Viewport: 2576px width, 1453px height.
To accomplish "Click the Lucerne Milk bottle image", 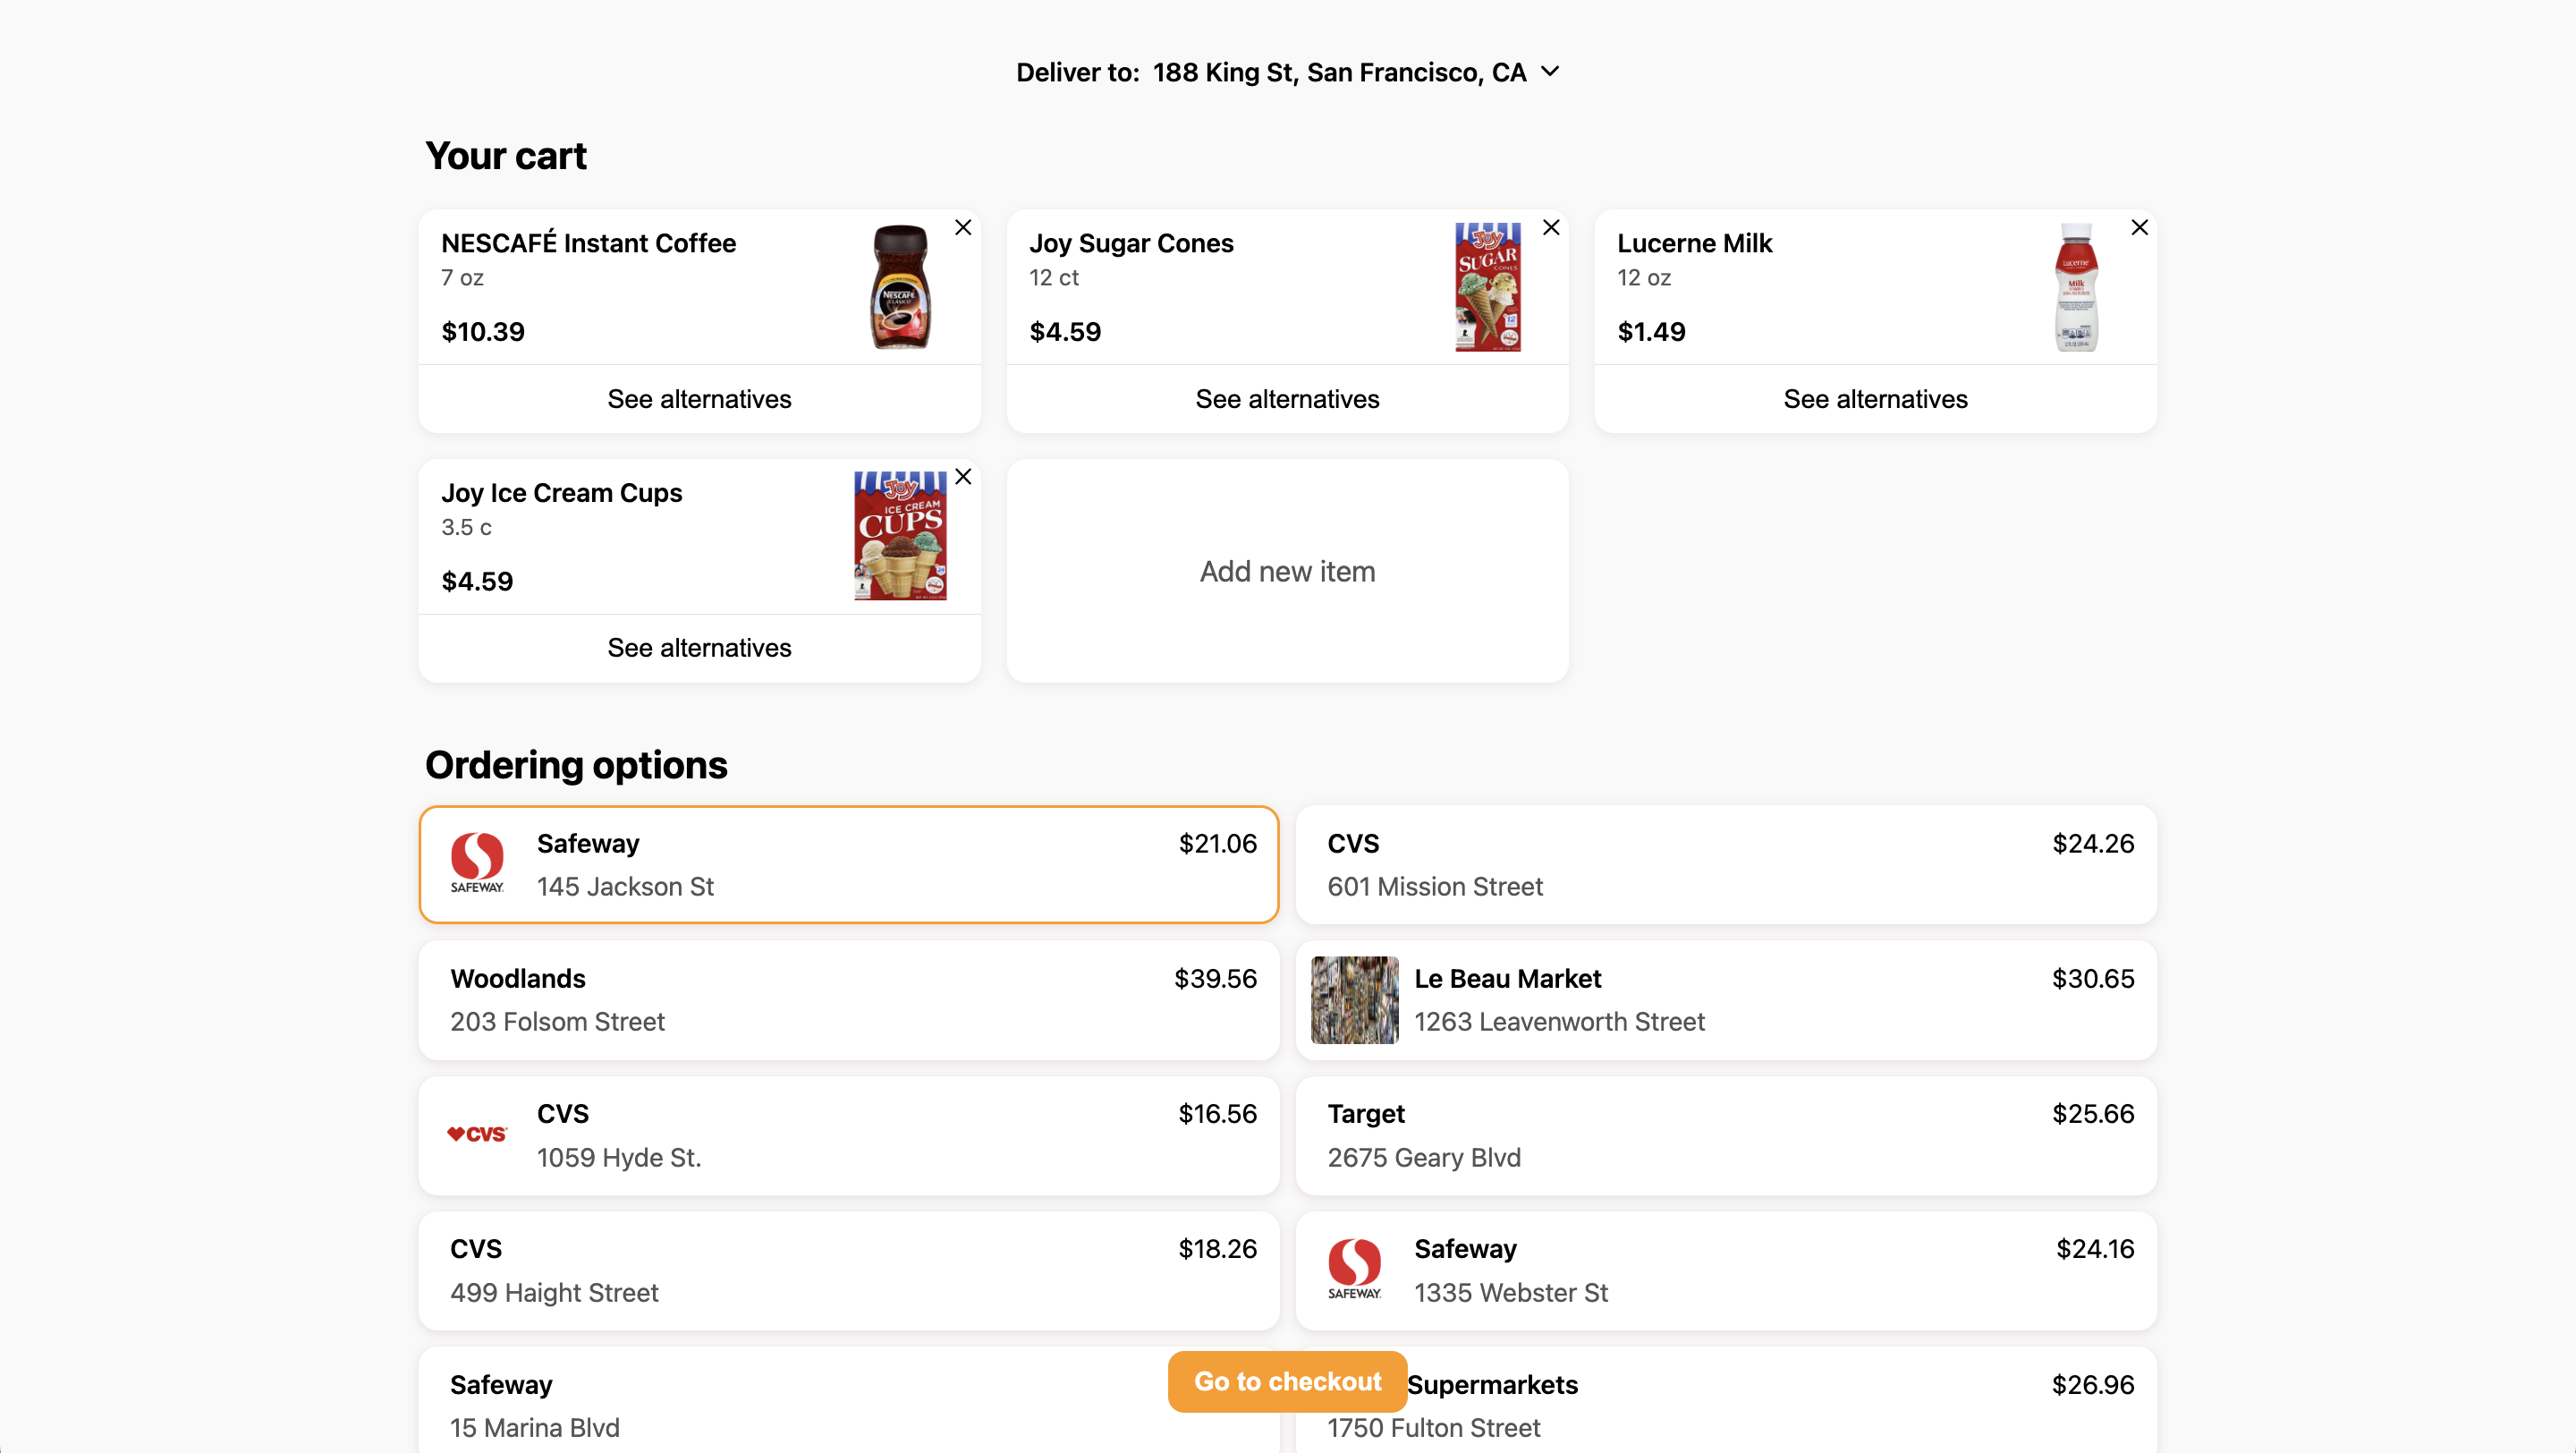I will point(2077,287).
